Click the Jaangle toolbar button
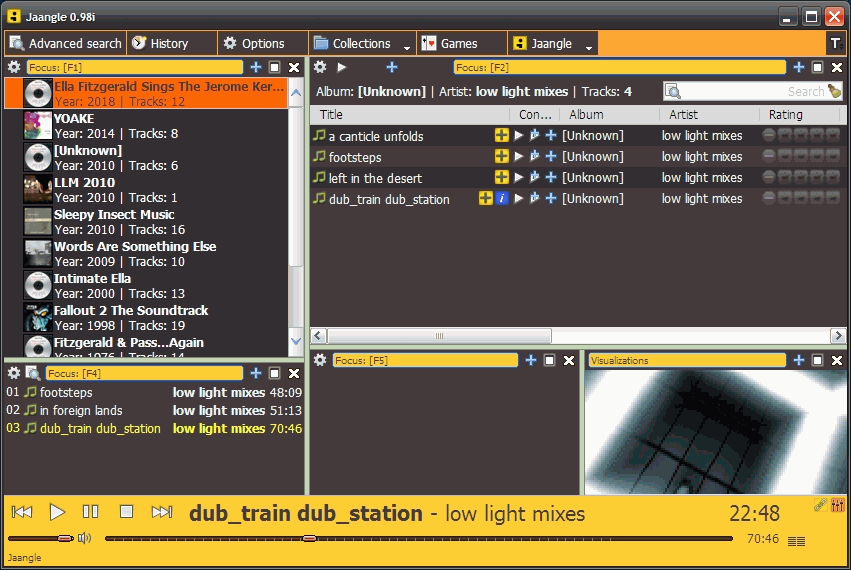 pyautogui.click(x=544, y=43)
